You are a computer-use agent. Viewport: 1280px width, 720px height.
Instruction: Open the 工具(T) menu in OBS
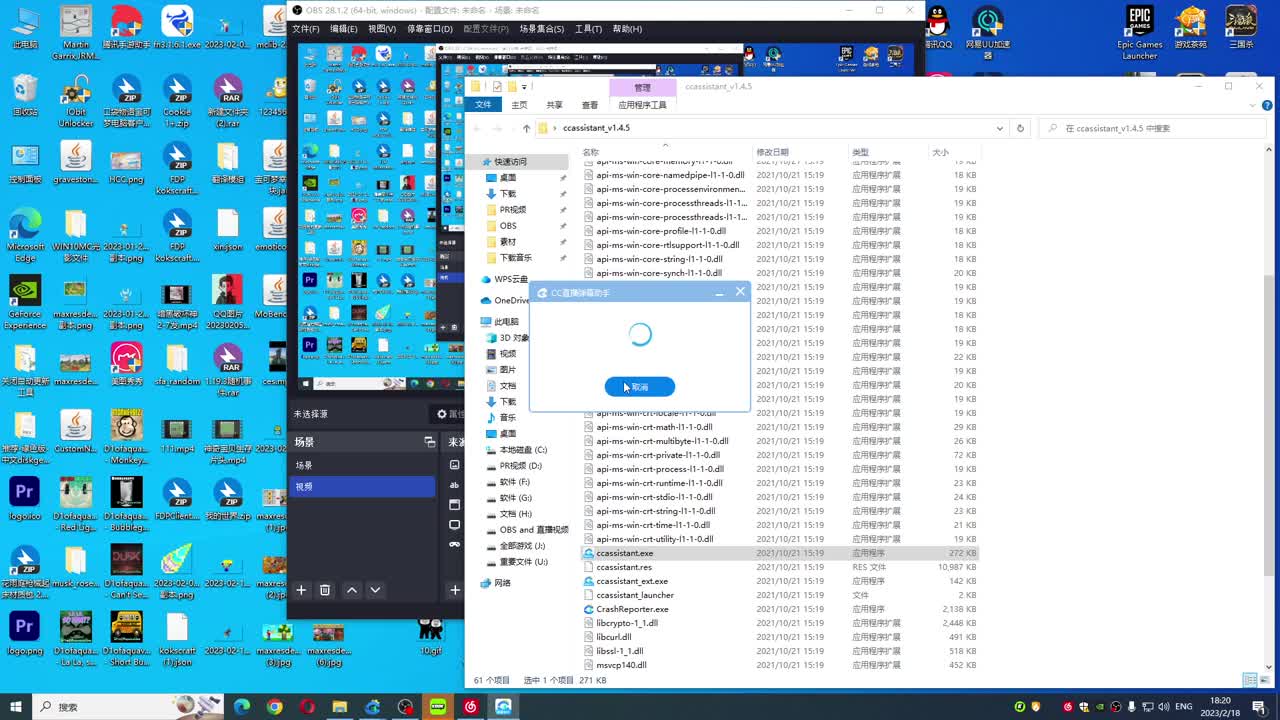[588, 29]
